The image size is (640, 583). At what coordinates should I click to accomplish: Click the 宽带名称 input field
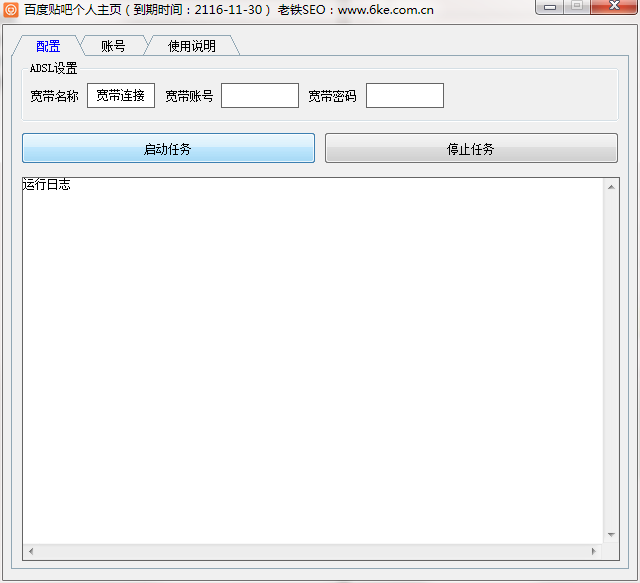121,96
